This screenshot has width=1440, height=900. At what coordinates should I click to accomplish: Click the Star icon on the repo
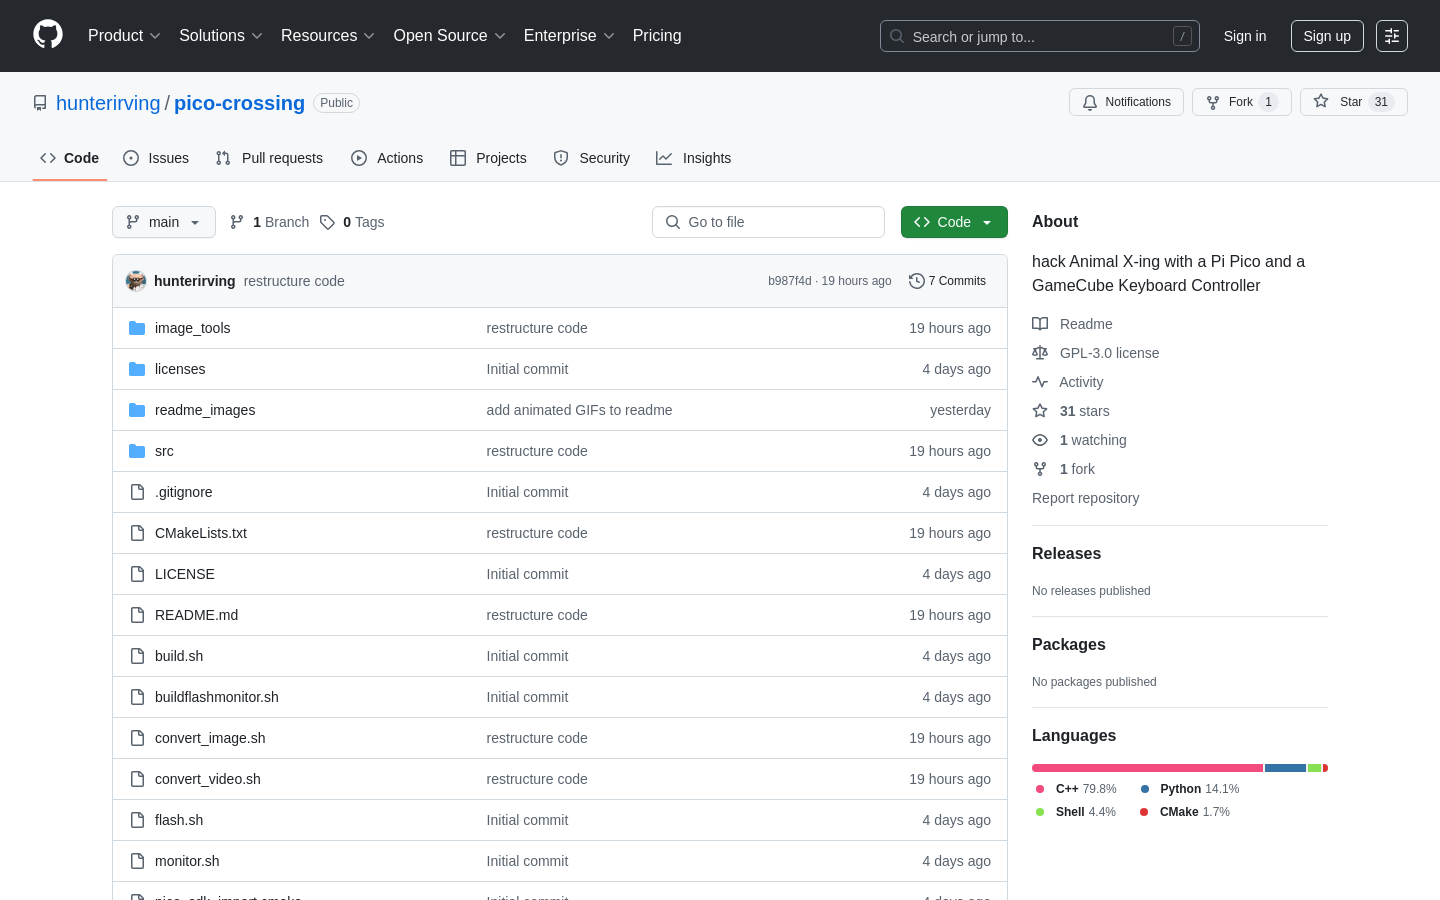pyautogui.click(x=1321, y=102)
